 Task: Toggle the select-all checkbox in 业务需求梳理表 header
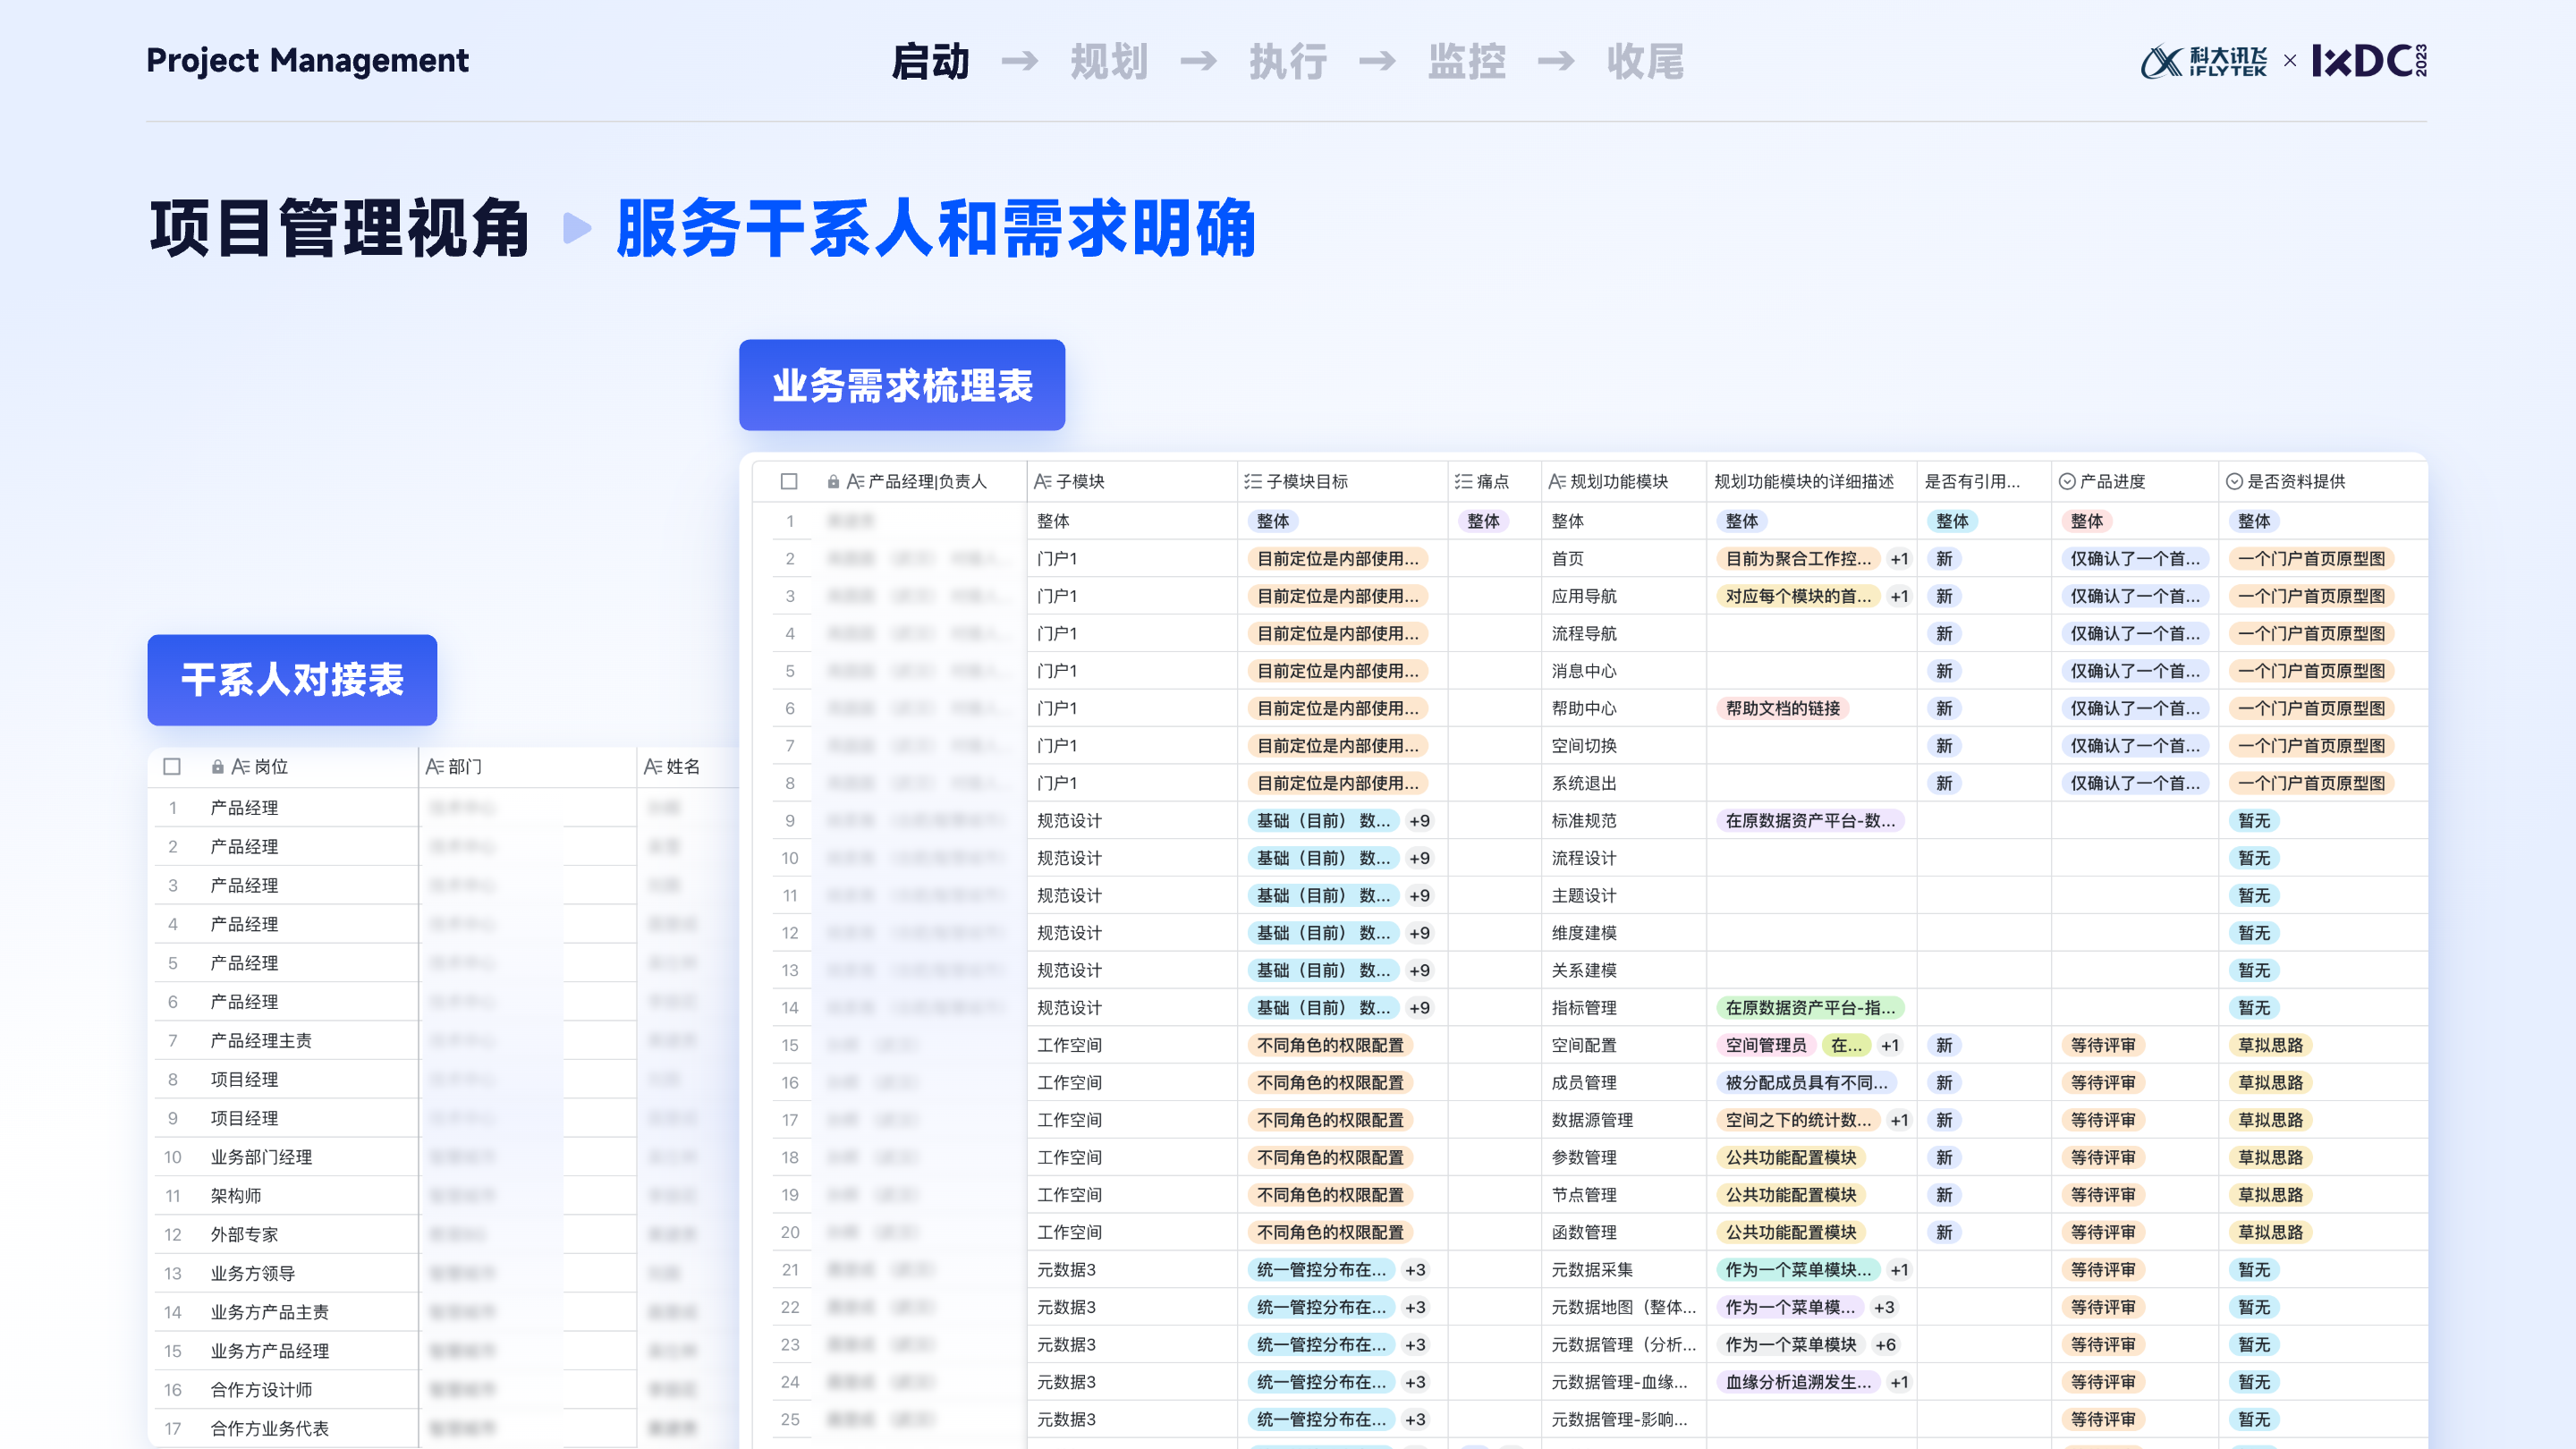[789, 481]
